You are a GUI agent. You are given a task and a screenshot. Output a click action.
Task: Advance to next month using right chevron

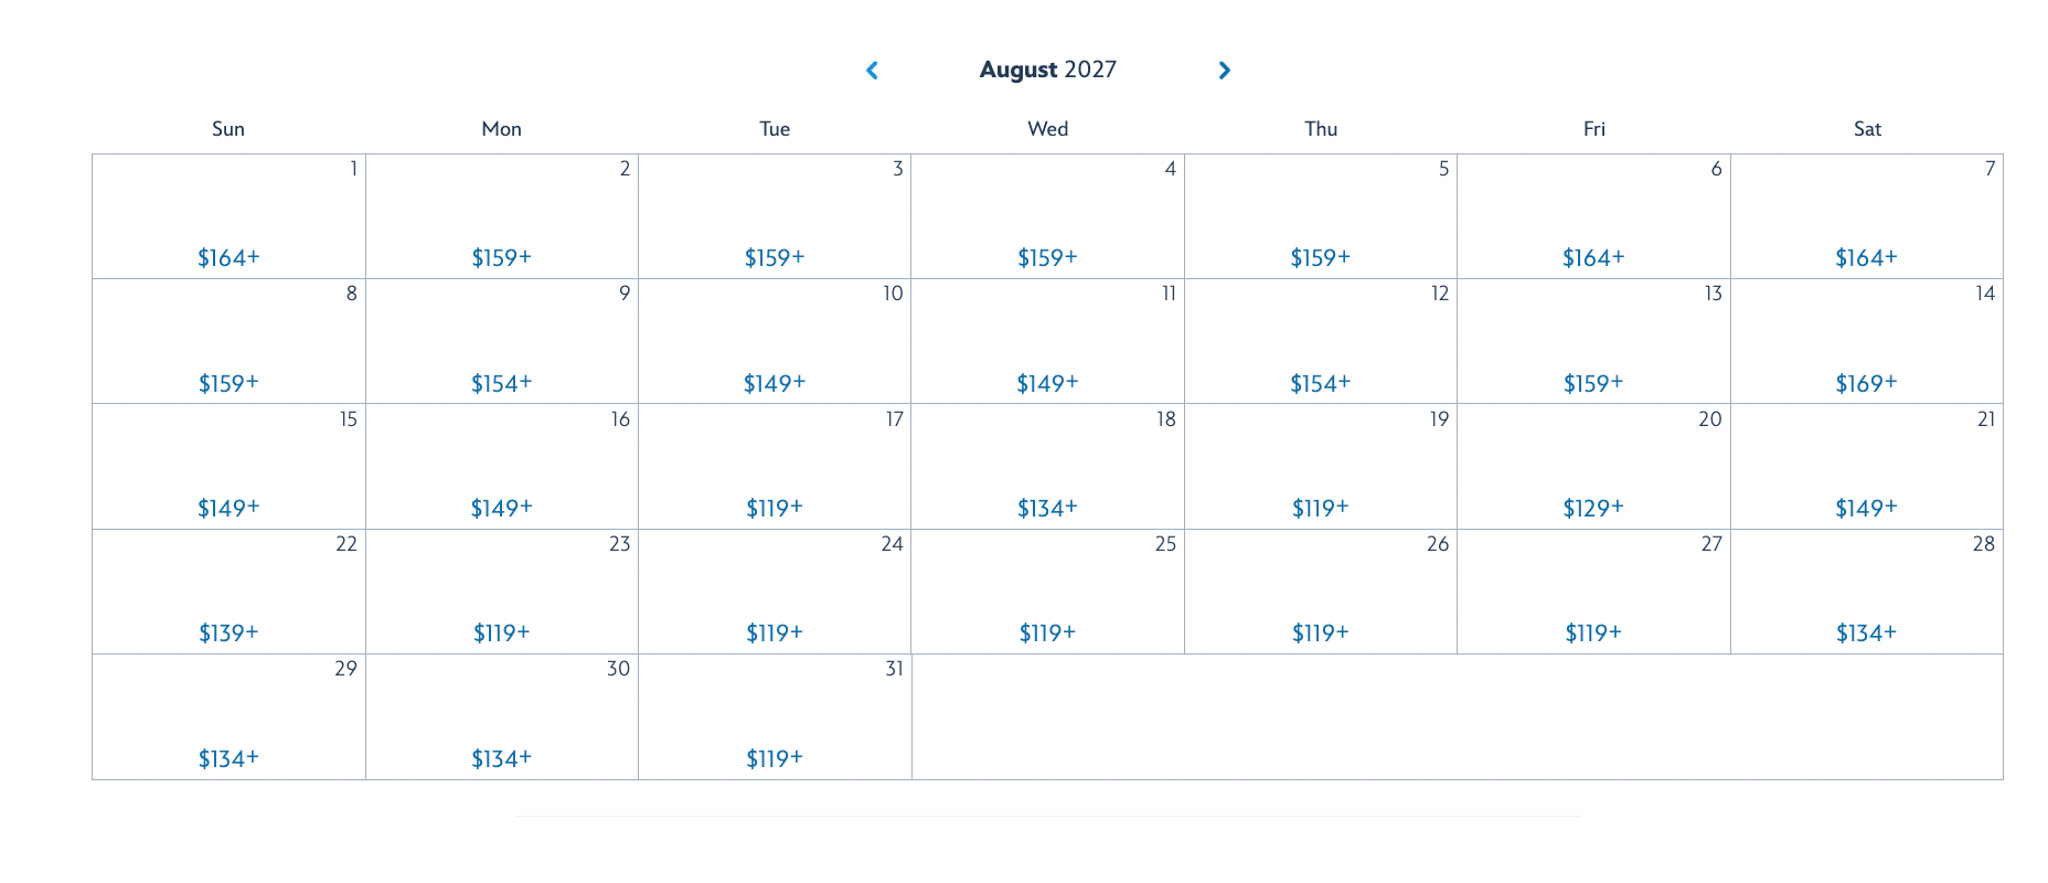(x=1224, y=70)
